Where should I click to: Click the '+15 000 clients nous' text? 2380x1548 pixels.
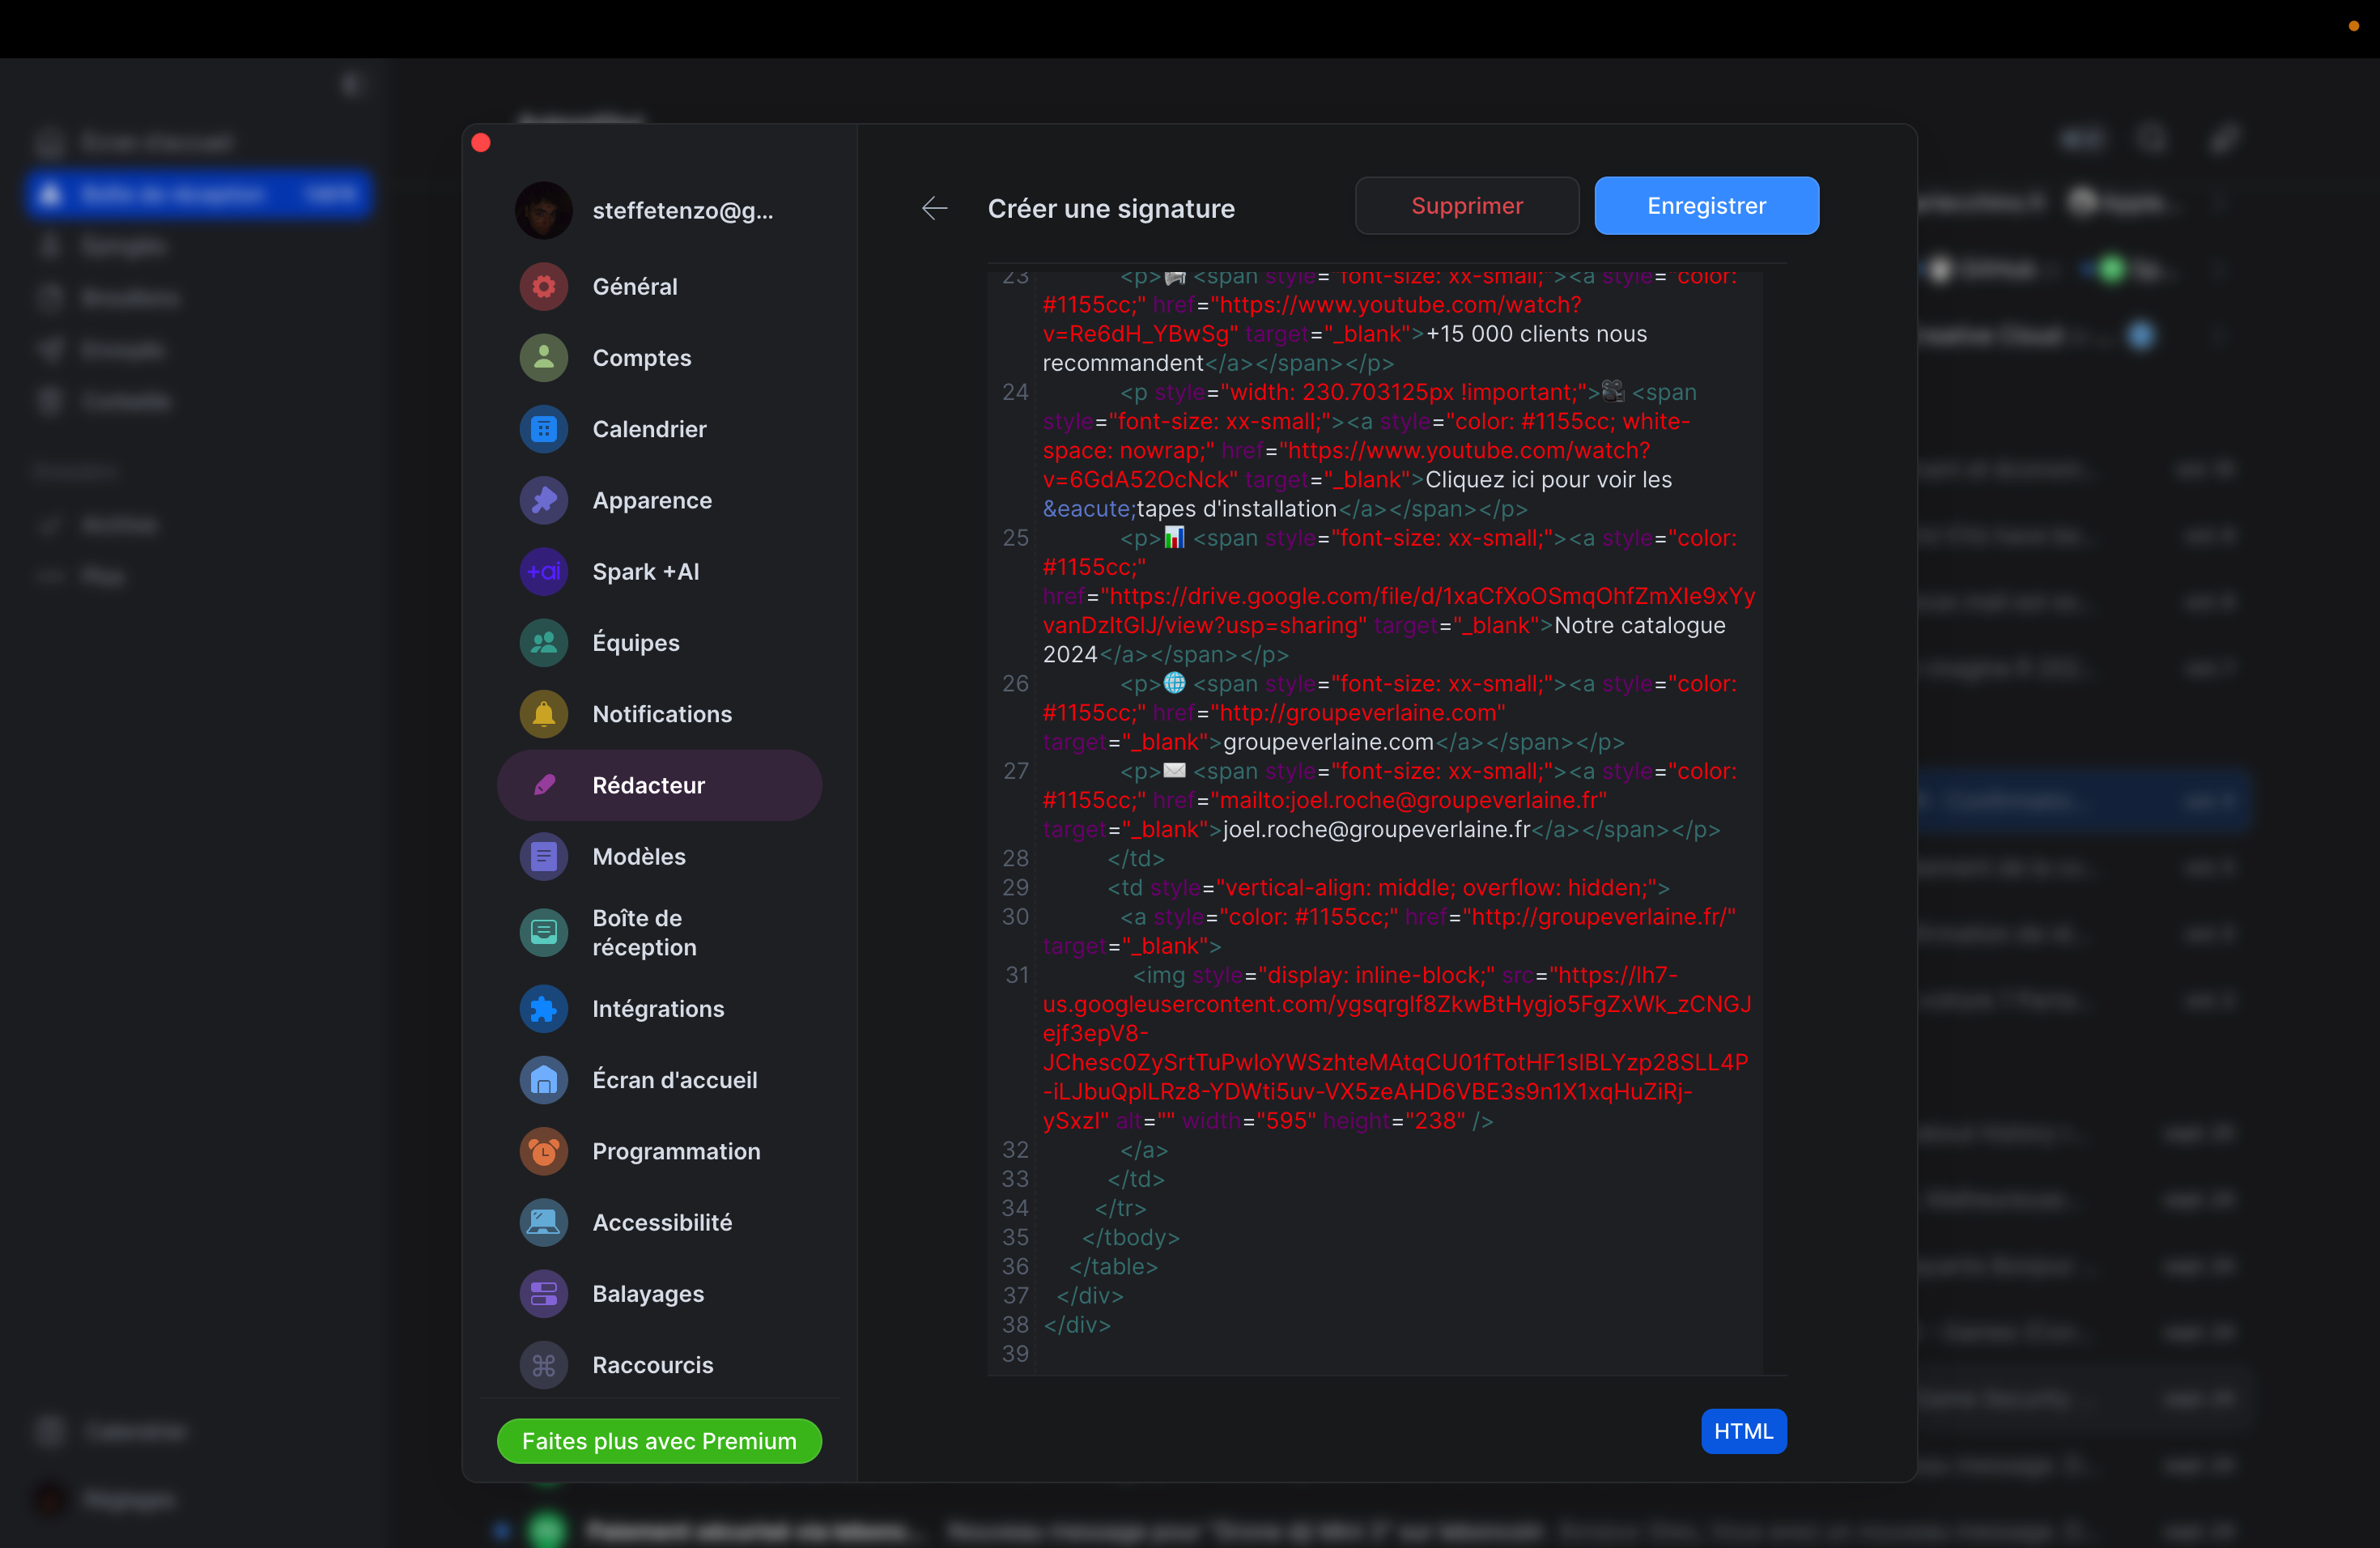(1536, 334)
